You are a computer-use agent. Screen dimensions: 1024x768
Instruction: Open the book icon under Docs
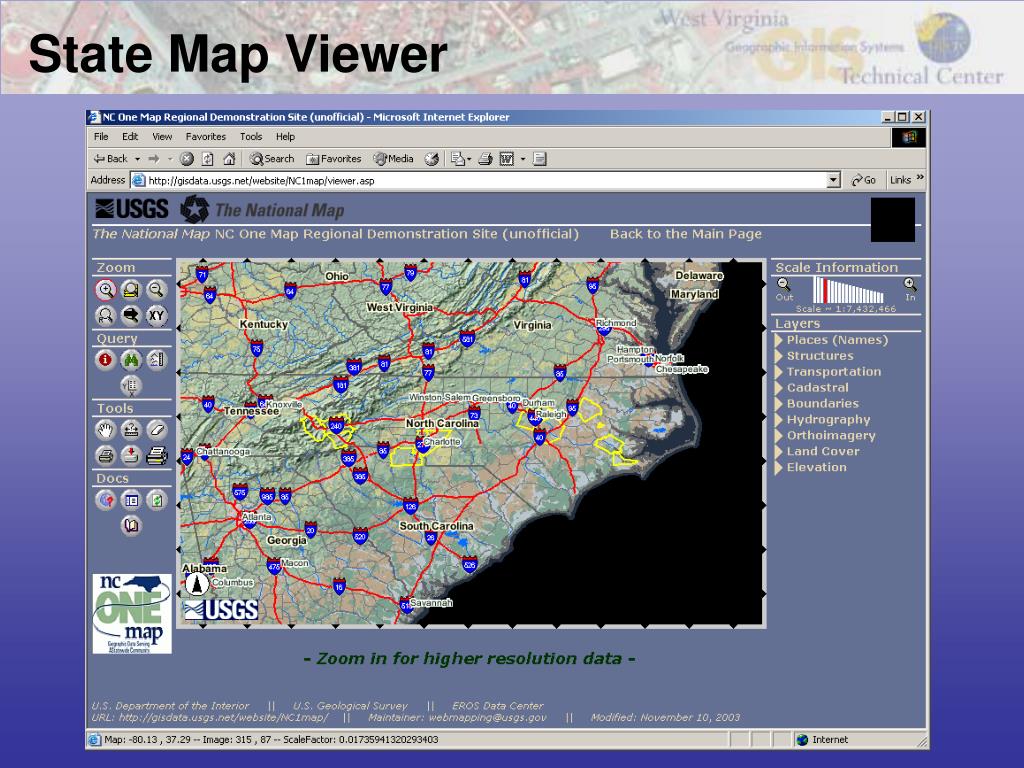pos(131,526)
